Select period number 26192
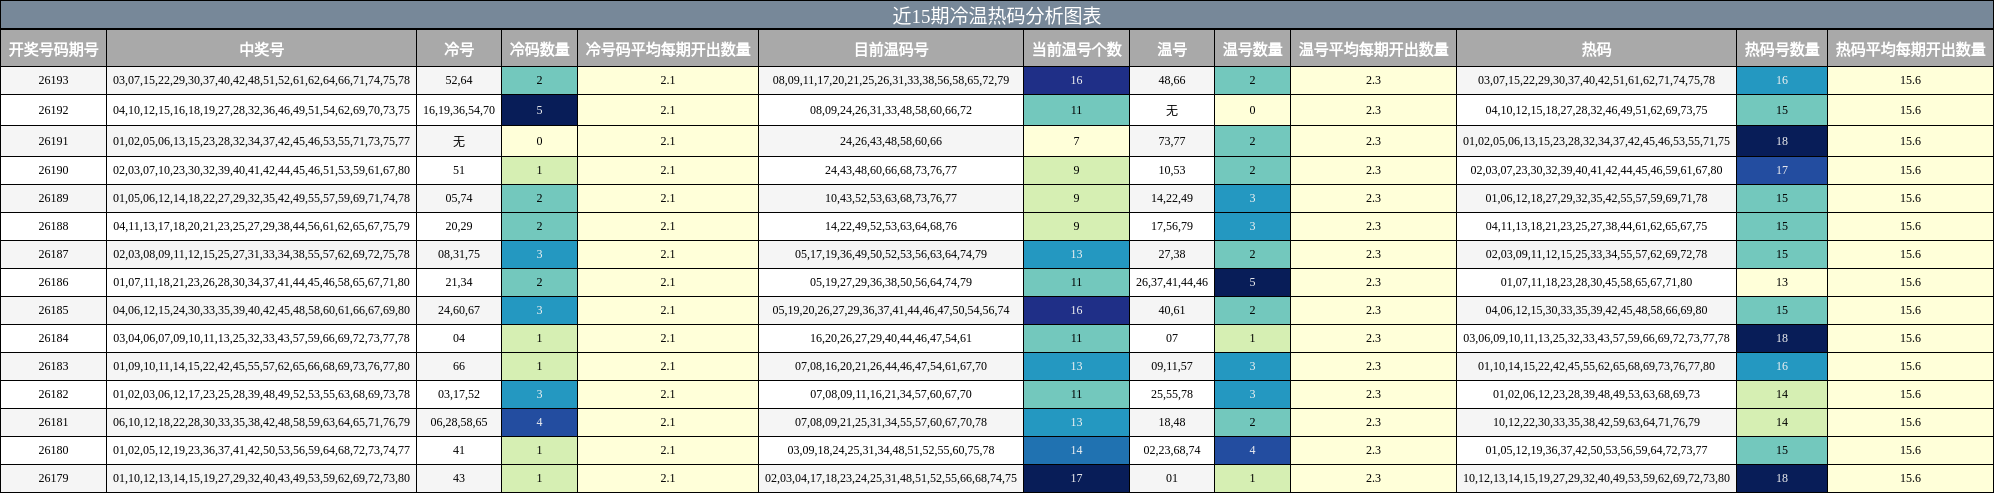The image size is (1994, 493). (53, 110)
